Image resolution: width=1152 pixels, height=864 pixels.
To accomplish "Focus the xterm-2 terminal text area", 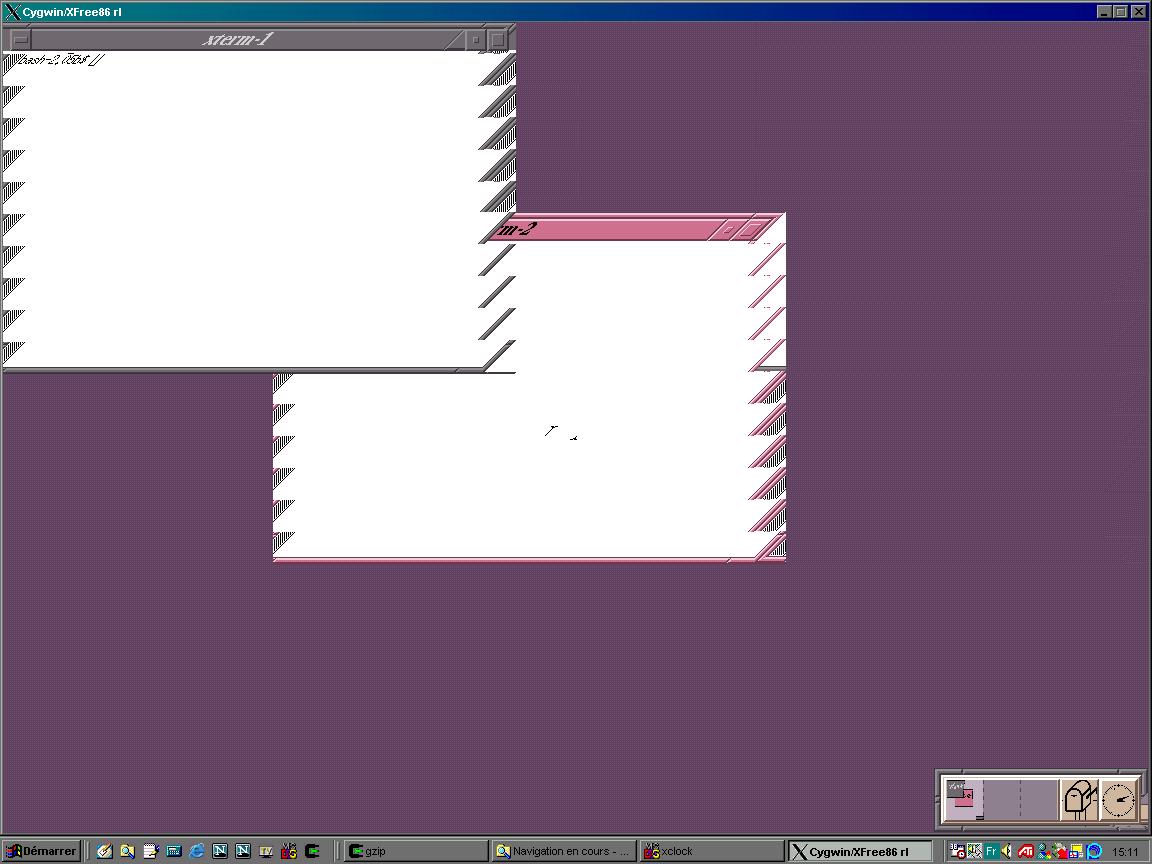I will (x=520, y=470).
